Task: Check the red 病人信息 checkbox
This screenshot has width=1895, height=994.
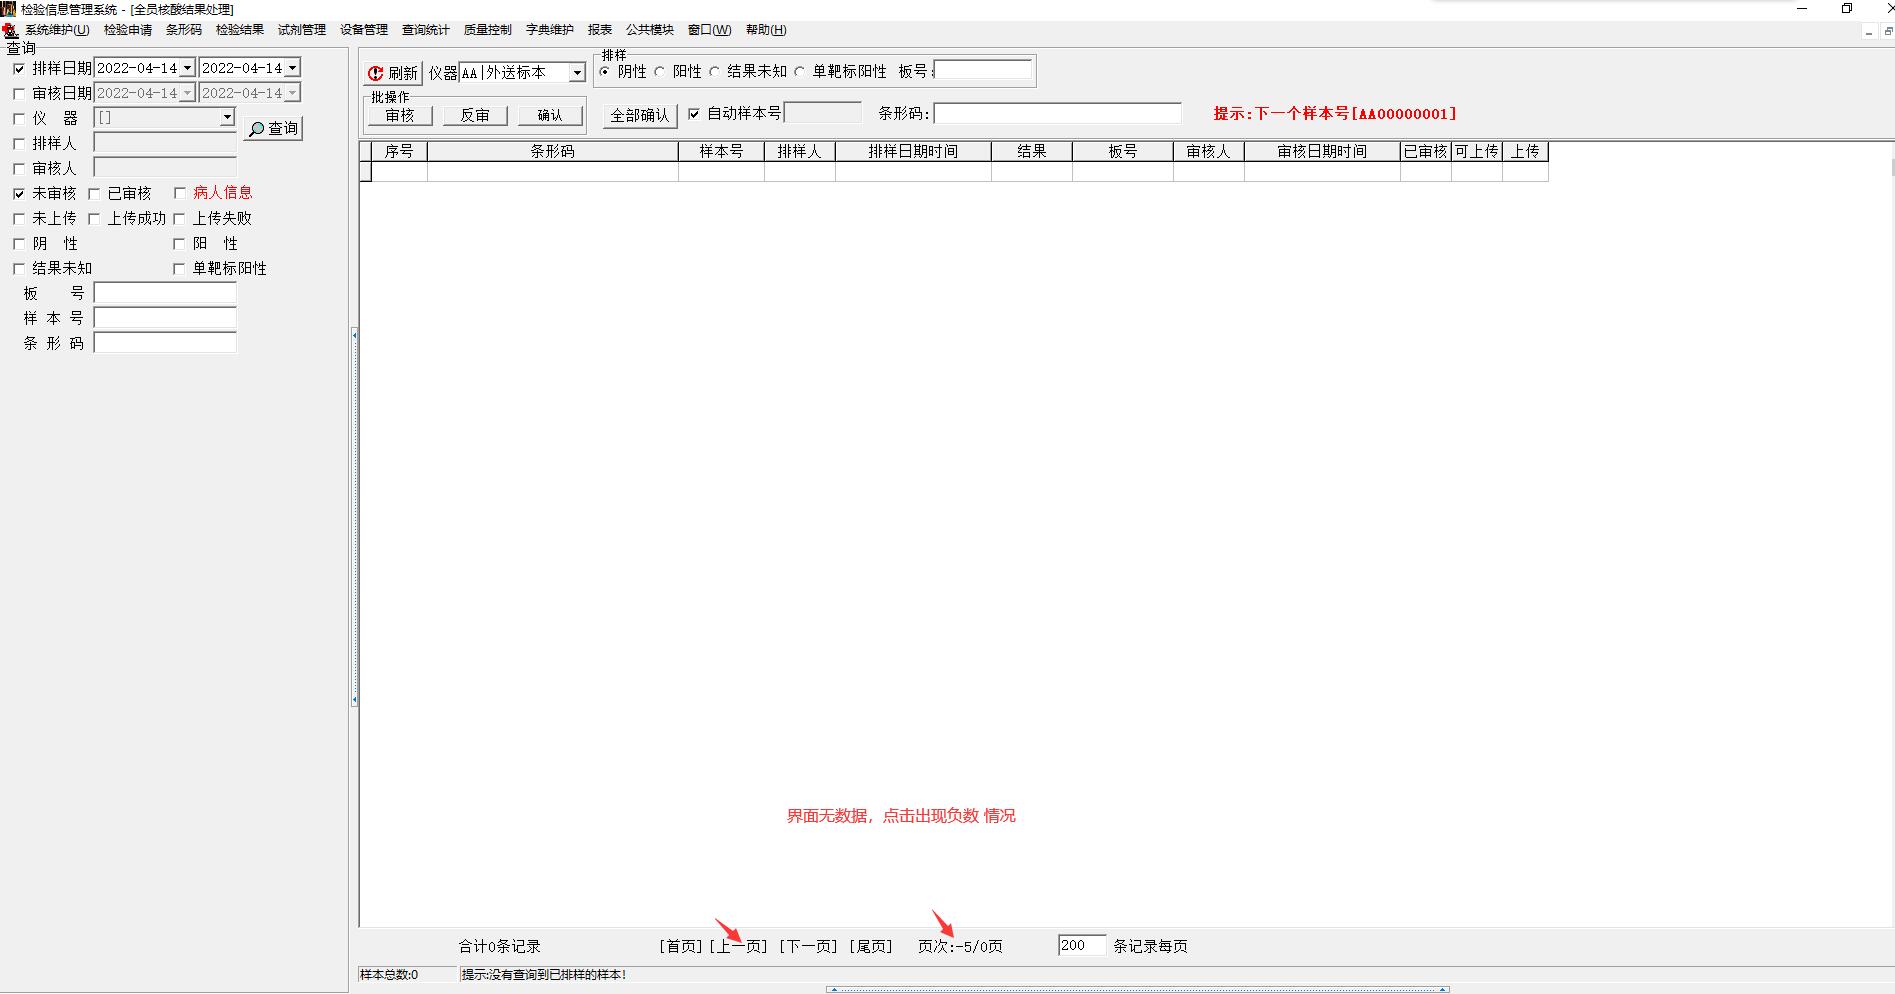Action: [x=180, y=193]
